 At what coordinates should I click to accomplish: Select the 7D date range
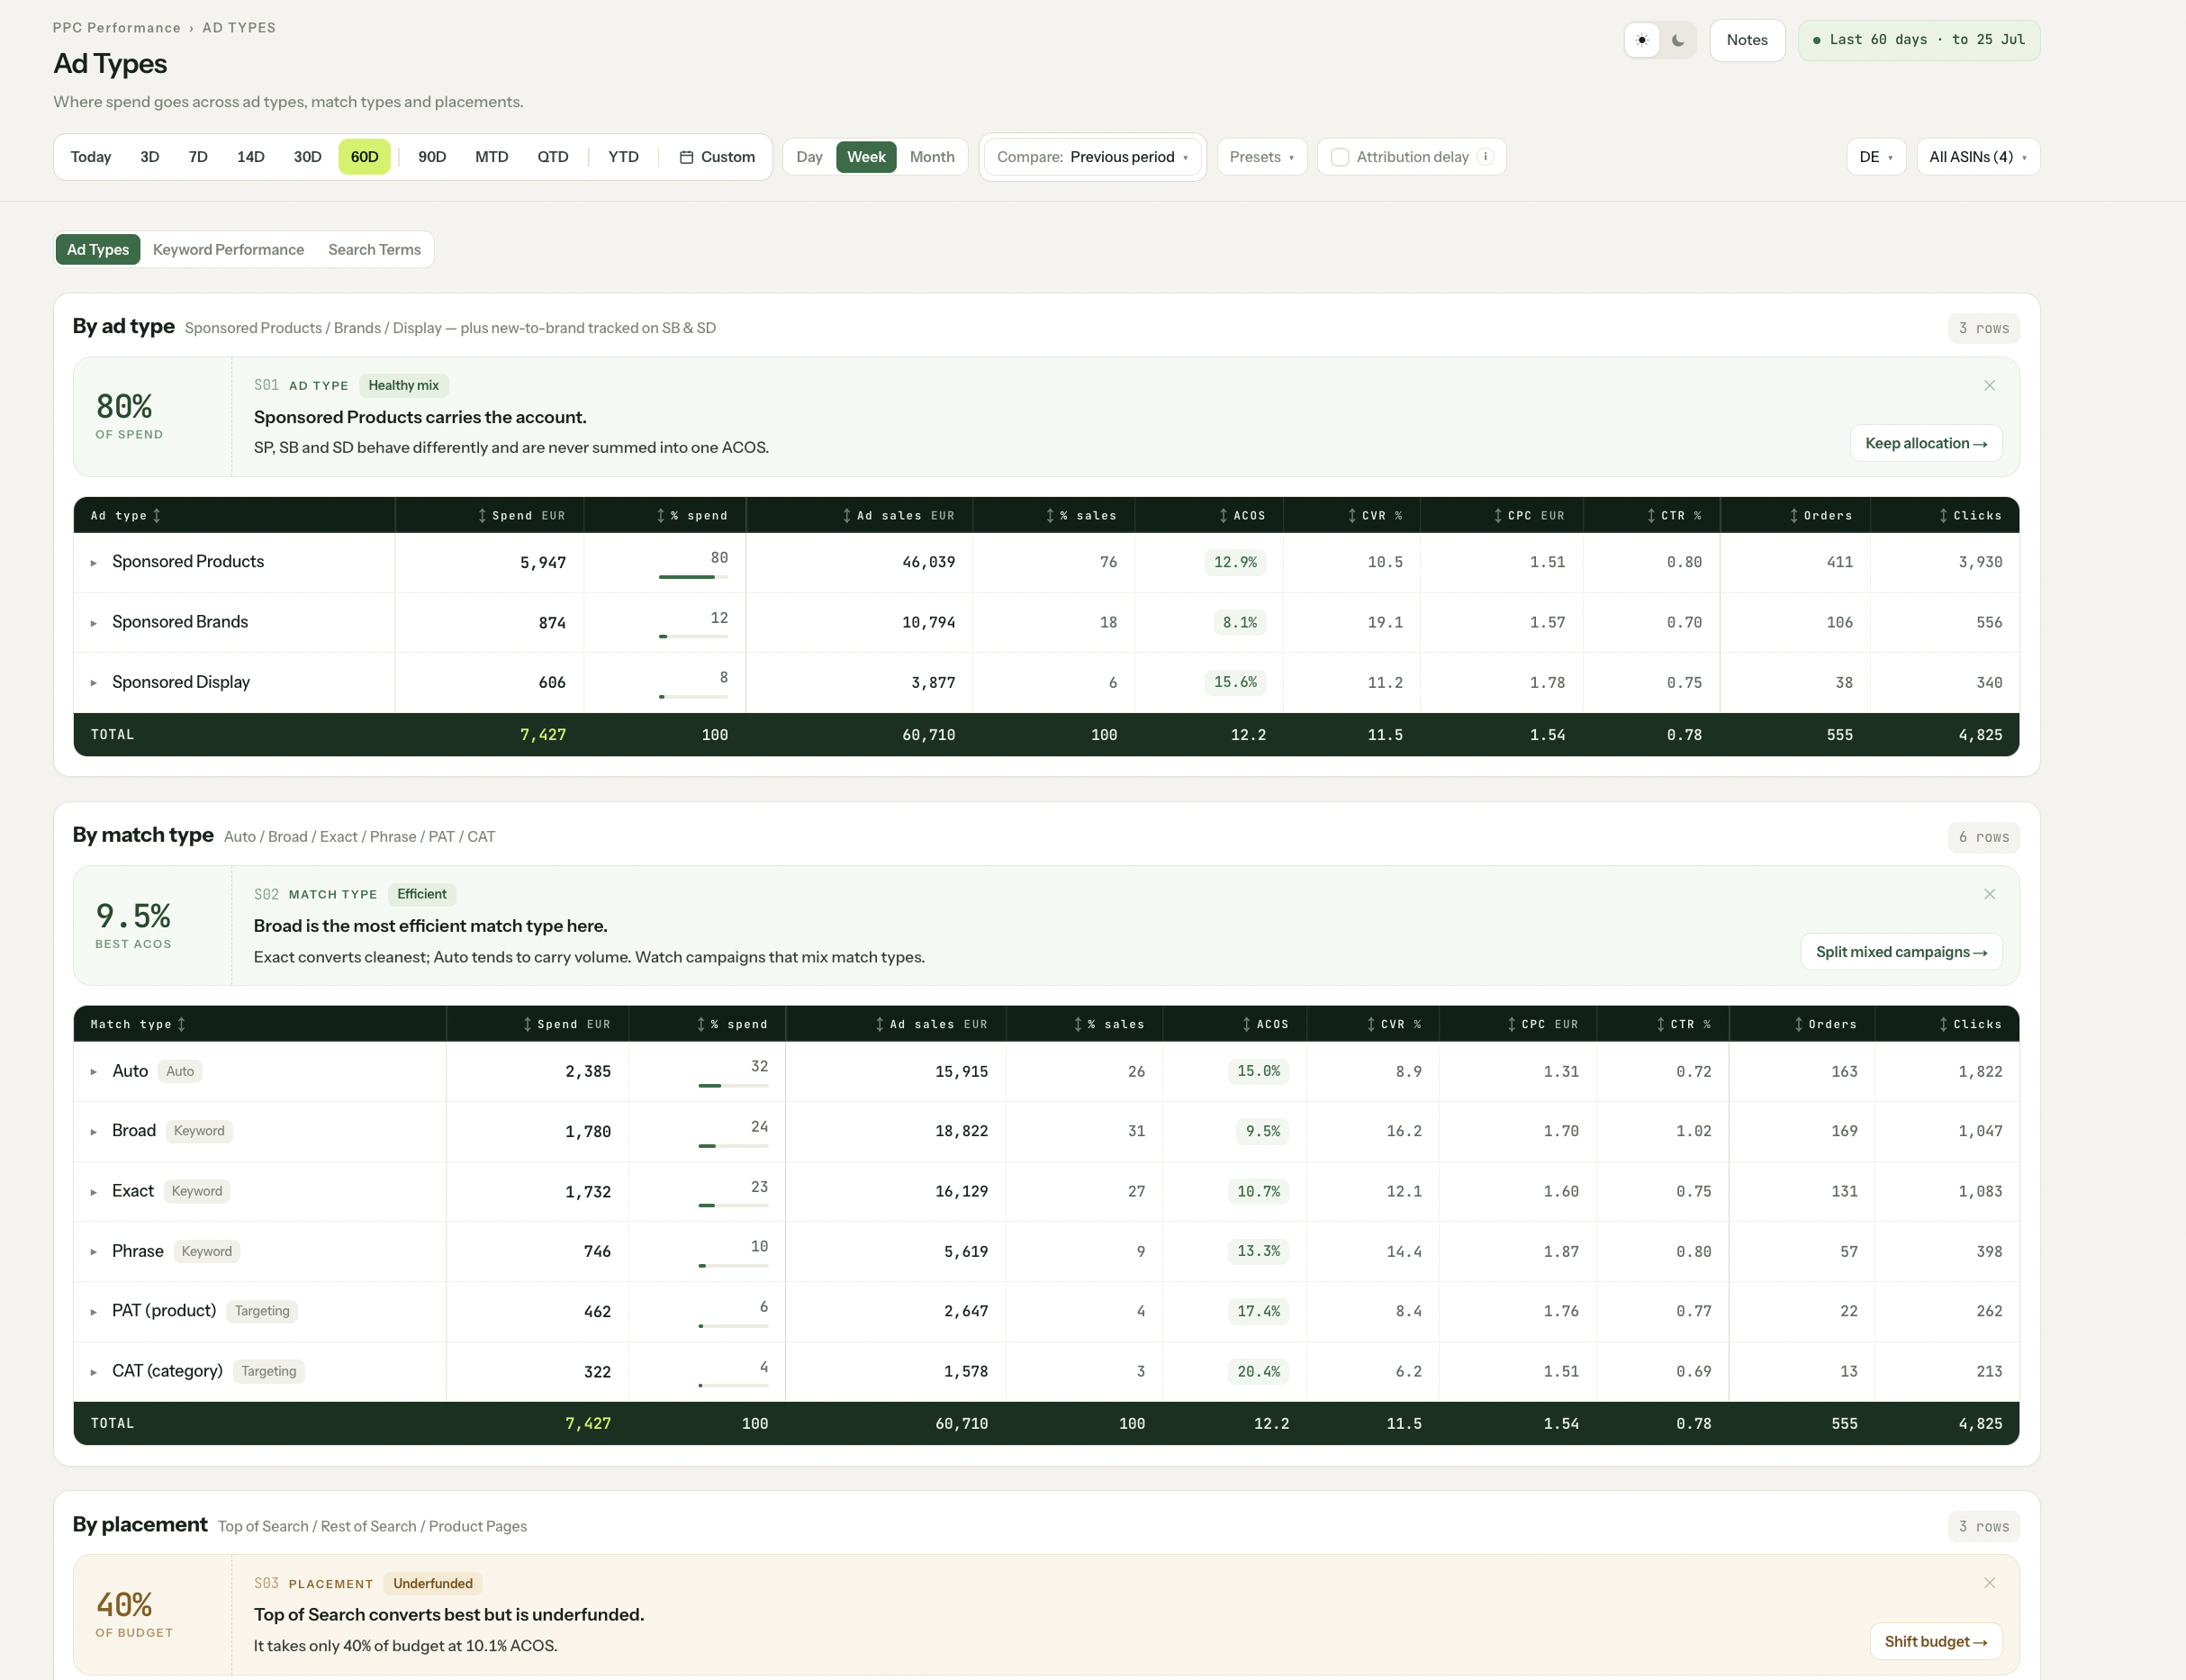point(198,157)
